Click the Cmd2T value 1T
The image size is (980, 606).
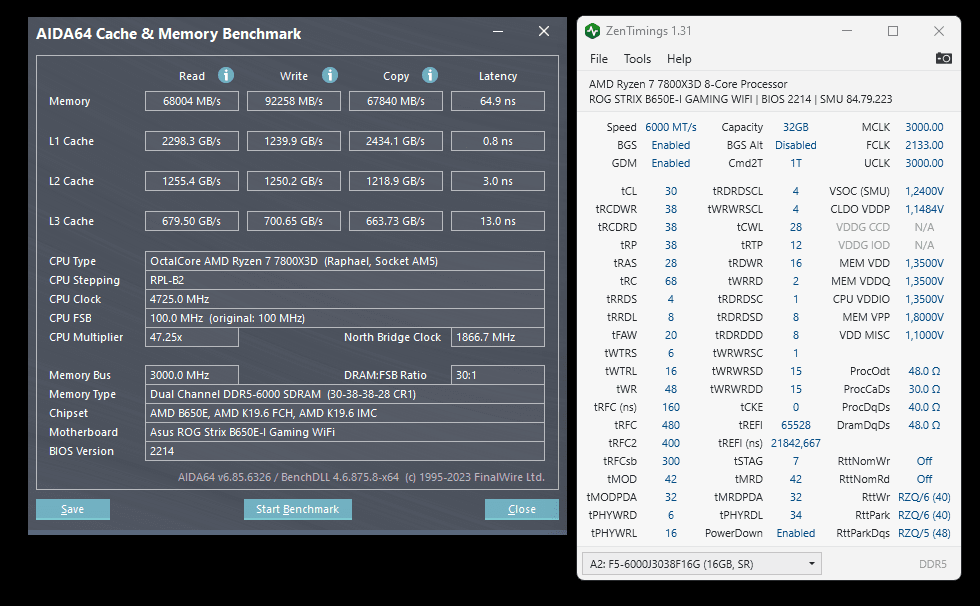tap(796, 163)
